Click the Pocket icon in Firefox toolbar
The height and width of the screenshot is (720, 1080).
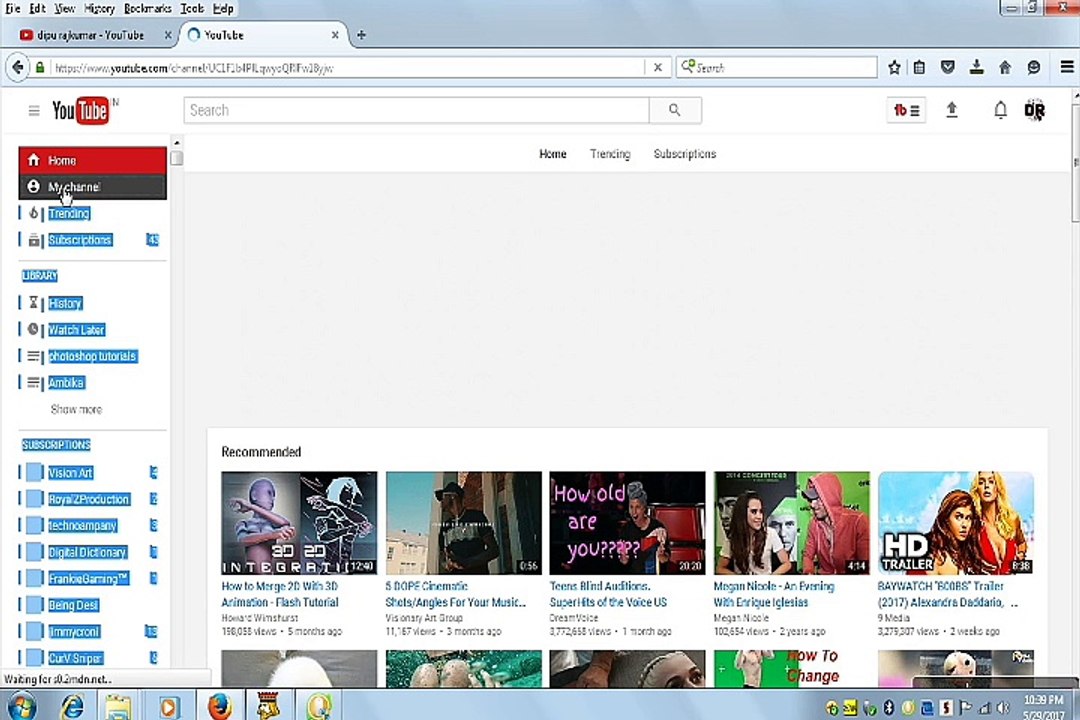948,67
